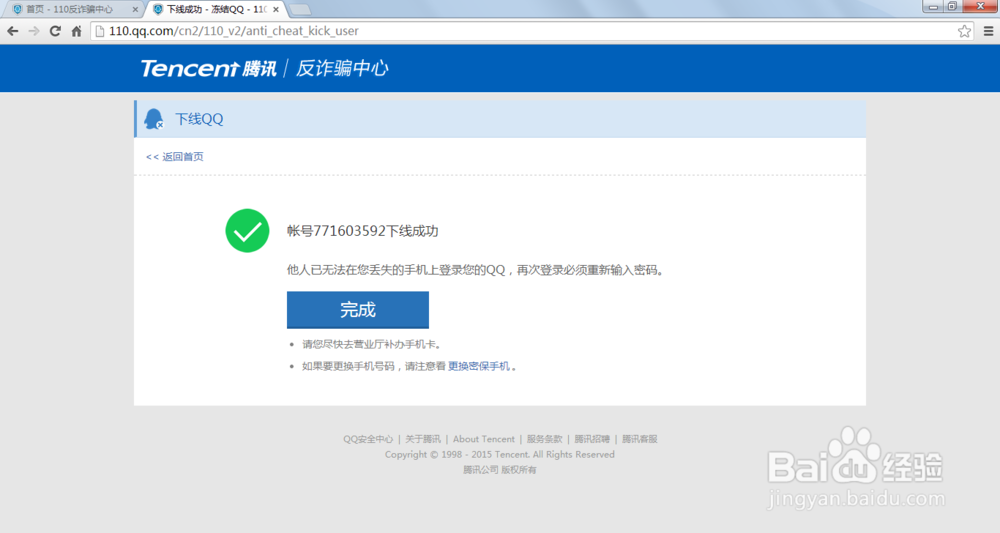Open QQ安全中心 footer link

pos(368,439)
